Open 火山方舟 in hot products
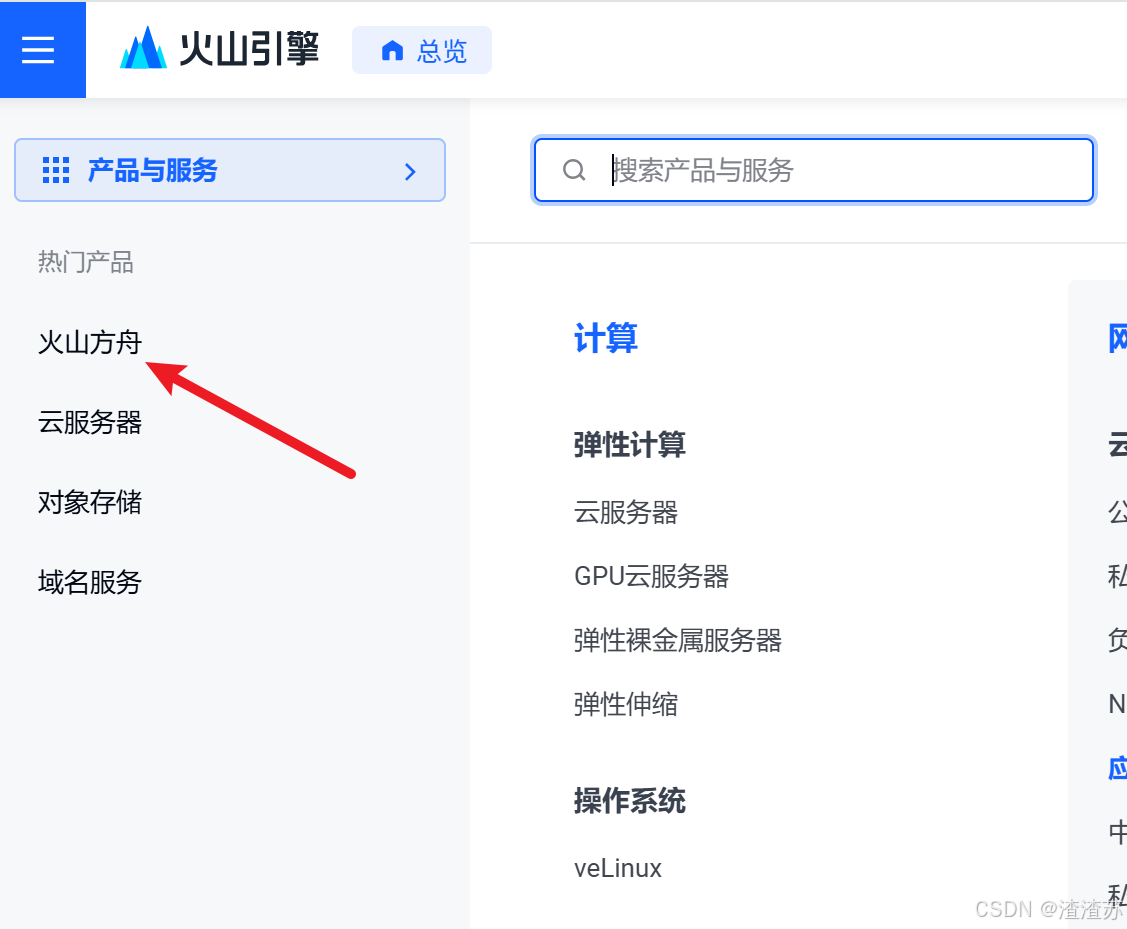The height and width of the screenshot is (929, 1127). [90, 343]
